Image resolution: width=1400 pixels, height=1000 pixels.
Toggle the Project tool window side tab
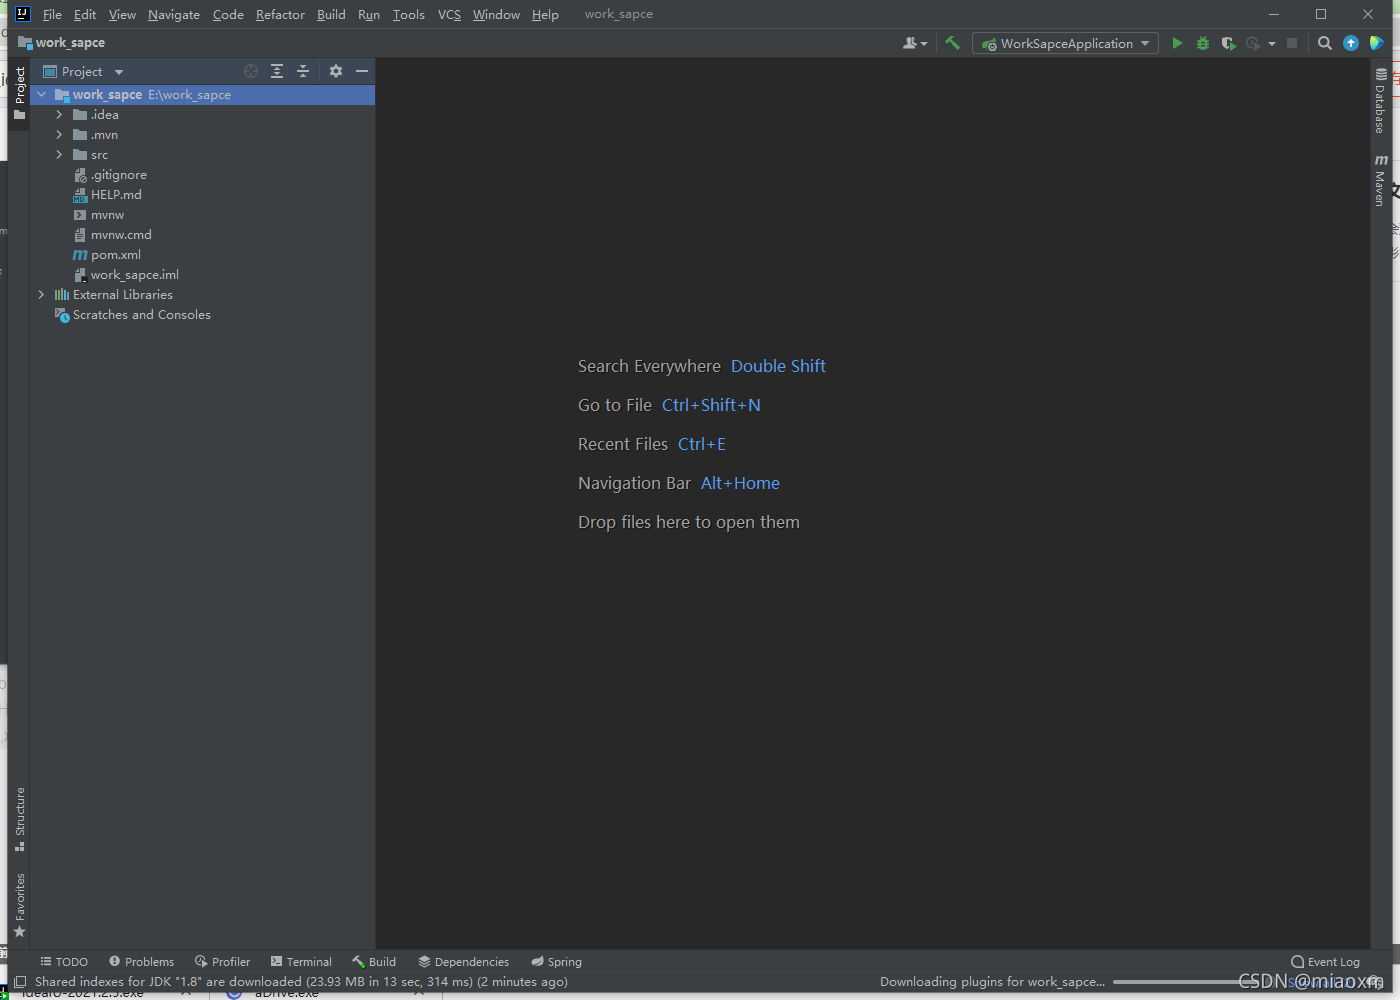tap(19, 92)
